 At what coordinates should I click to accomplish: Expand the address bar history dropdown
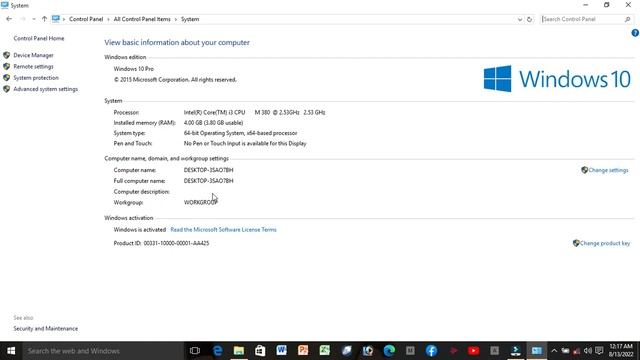pyautogui.click(x=520, y=19)
